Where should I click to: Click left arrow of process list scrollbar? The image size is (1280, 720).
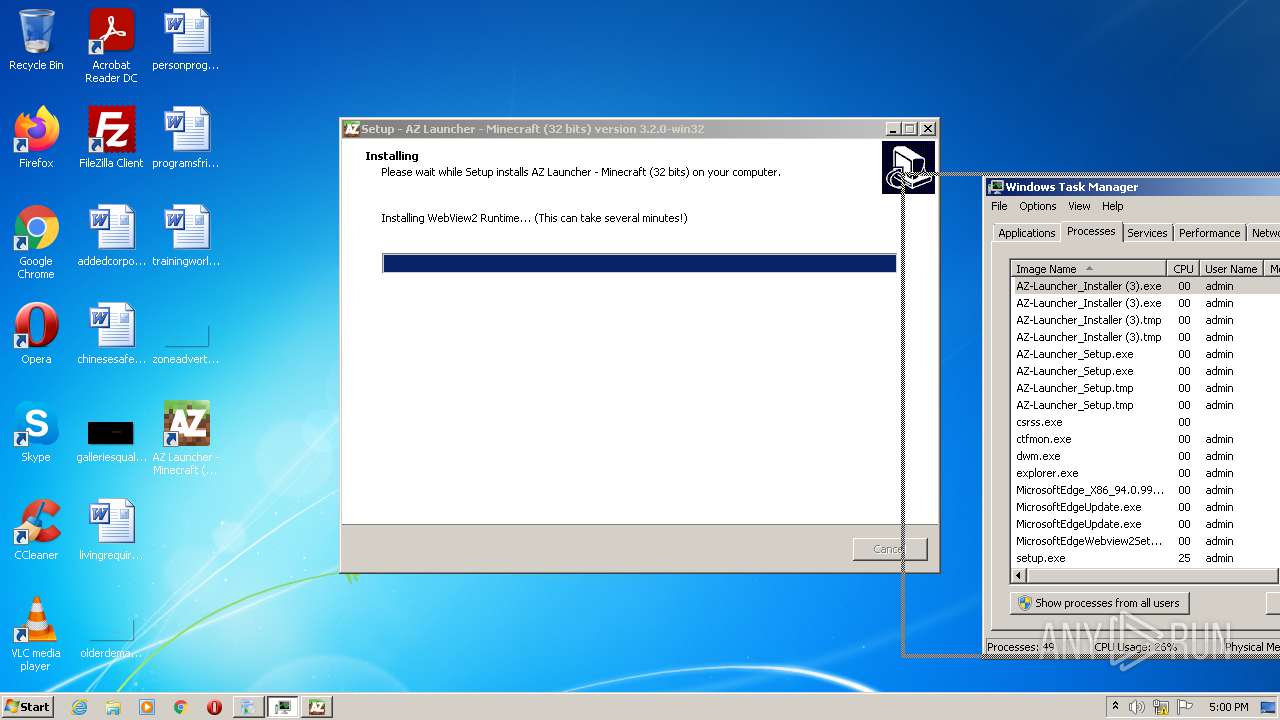click(1019, 576)
